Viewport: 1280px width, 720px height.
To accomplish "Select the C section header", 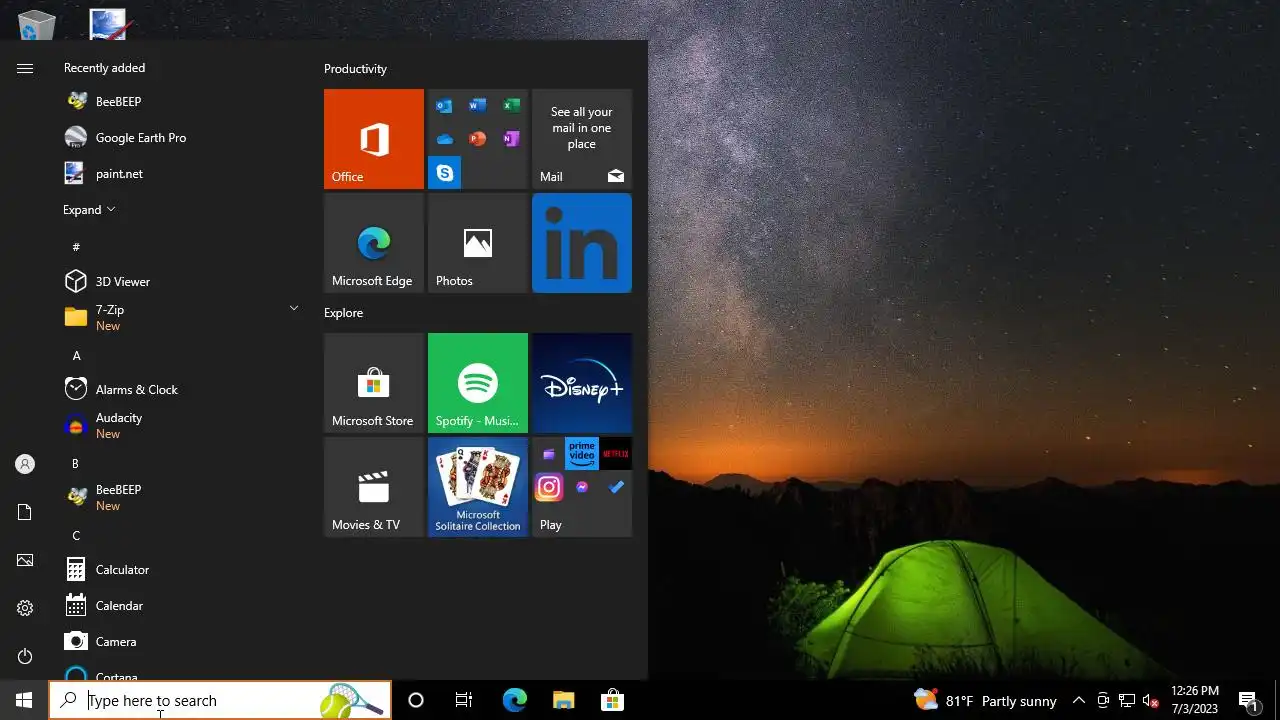I will [76, 536].
